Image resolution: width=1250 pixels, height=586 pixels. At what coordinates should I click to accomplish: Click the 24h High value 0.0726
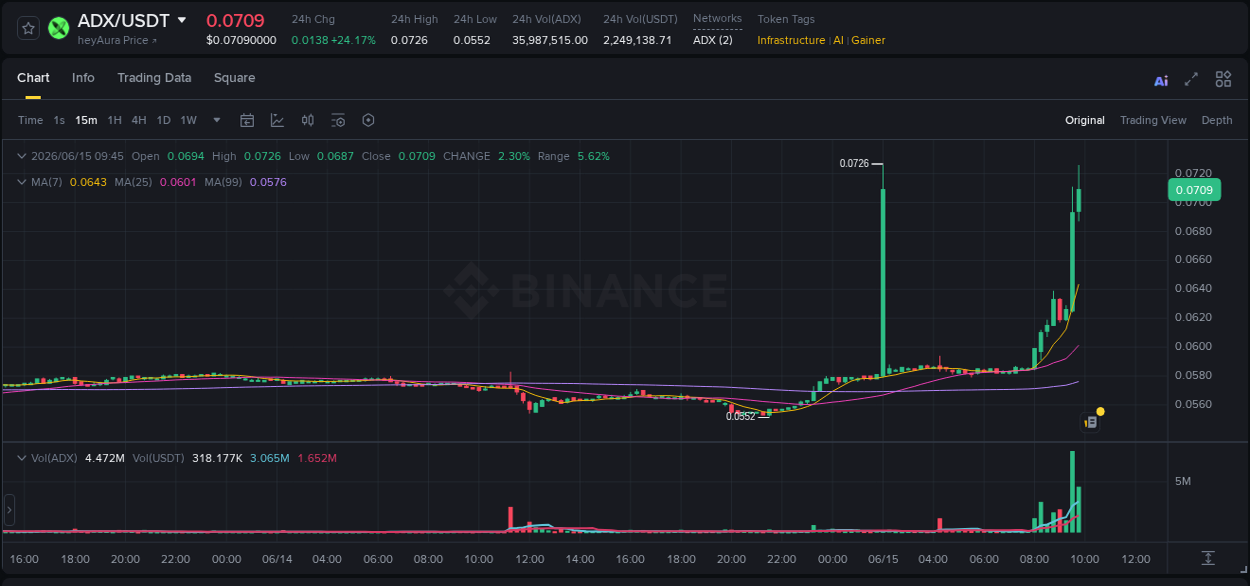pos(409,40)
